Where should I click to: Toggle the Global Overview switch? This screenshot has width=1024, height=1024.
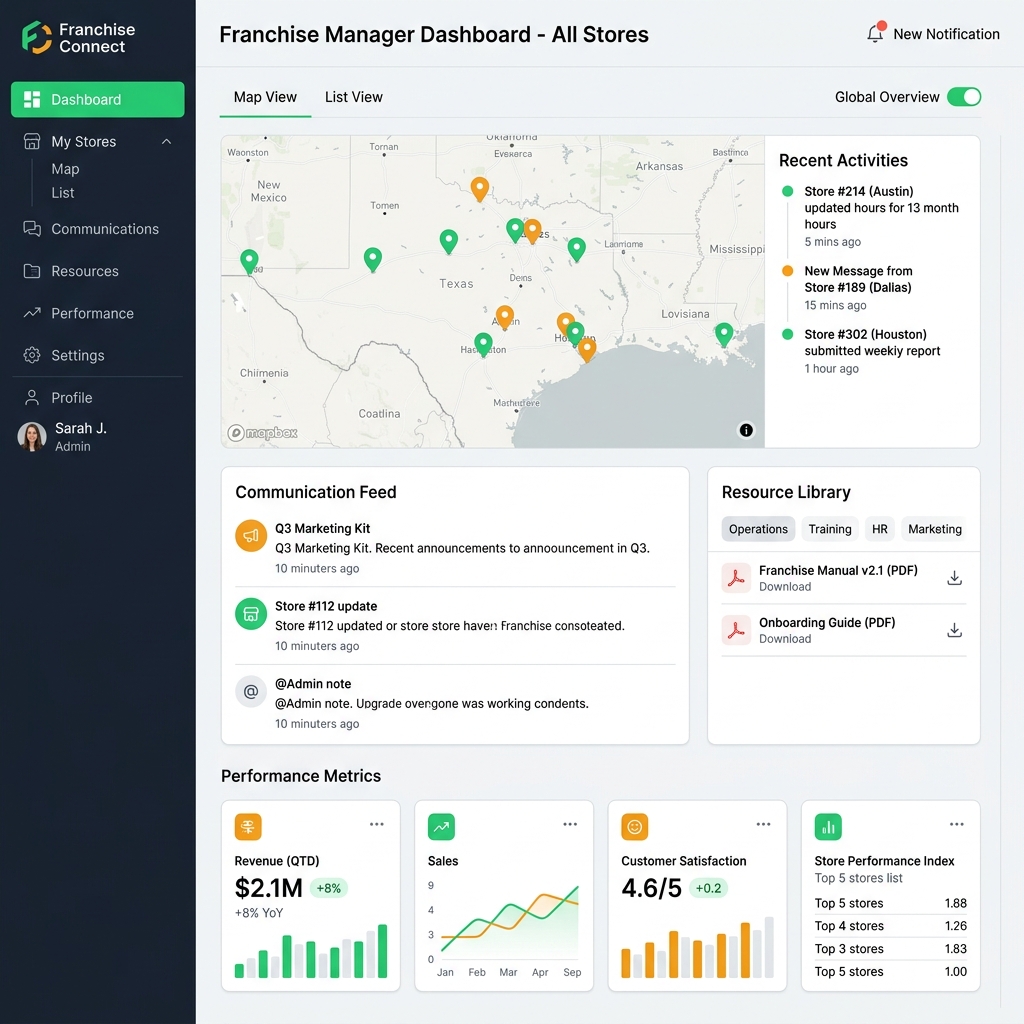964,97
